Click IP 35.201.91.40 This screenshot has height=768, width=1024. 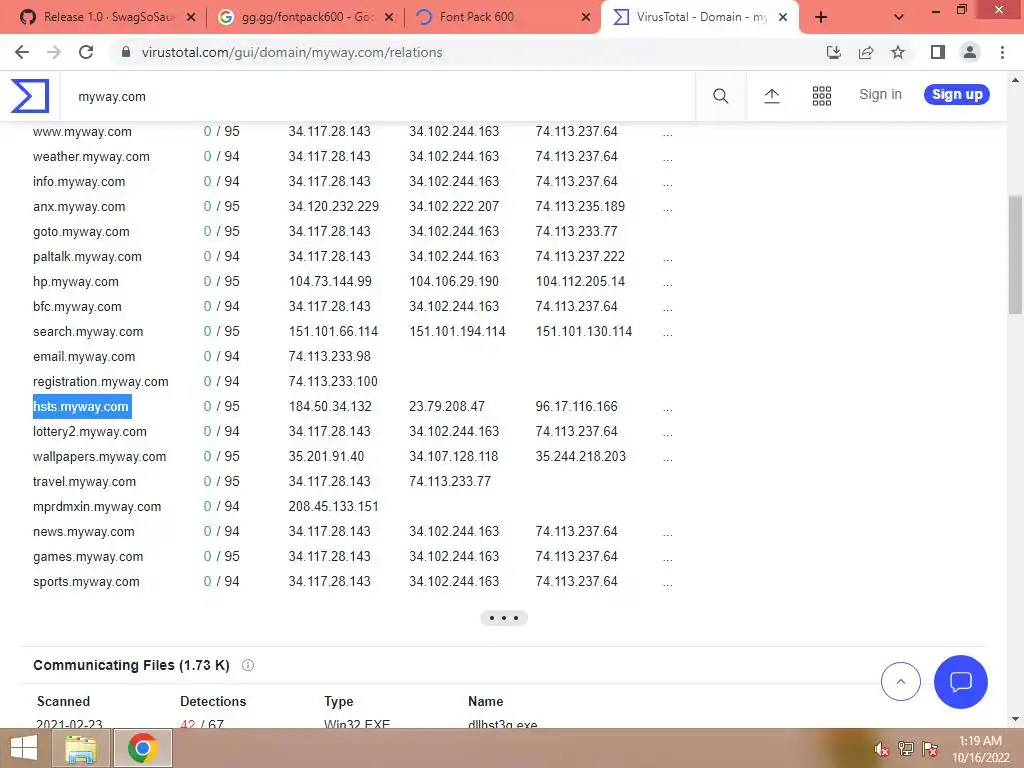[326, 456]
